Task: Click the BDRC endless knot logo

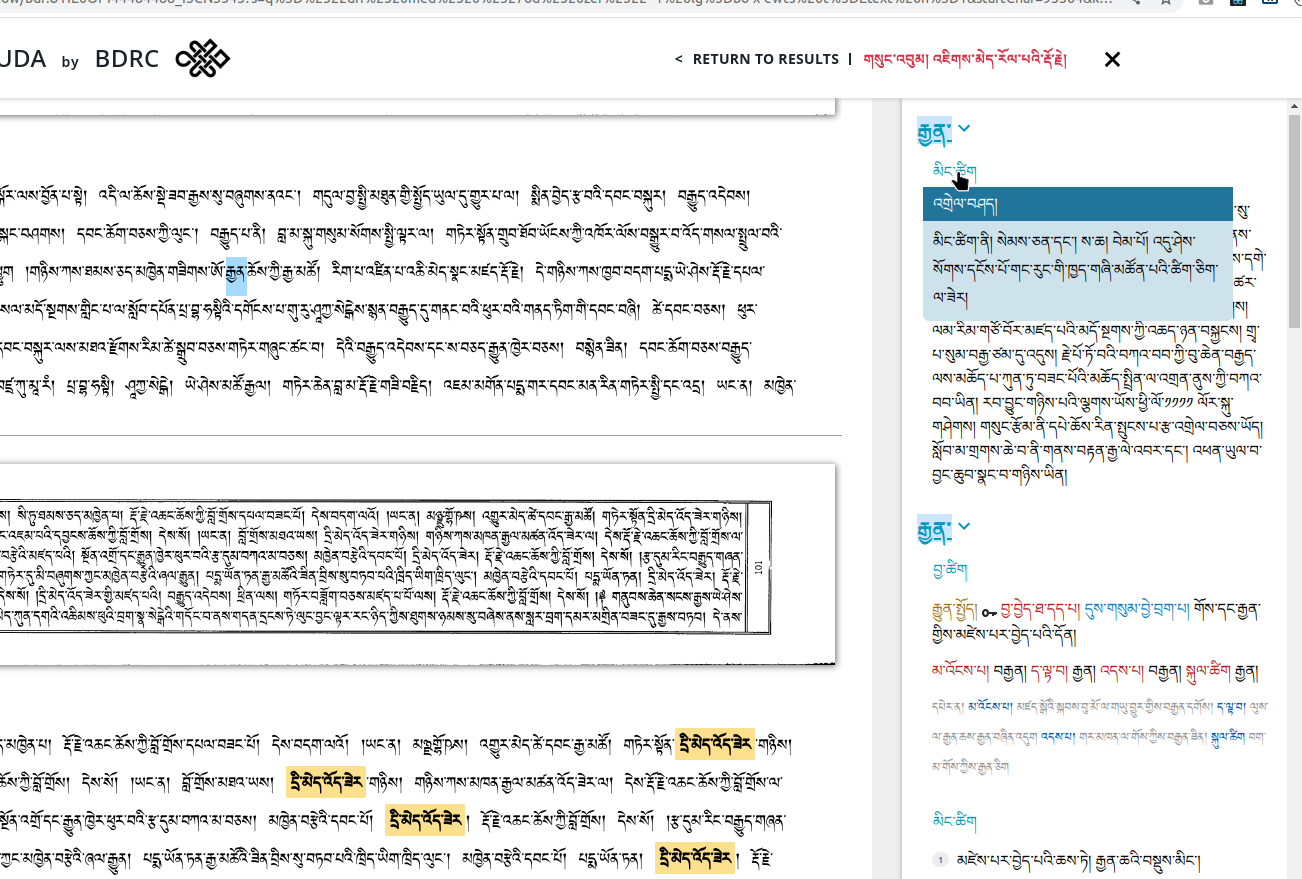Action: tap(203, 59)
